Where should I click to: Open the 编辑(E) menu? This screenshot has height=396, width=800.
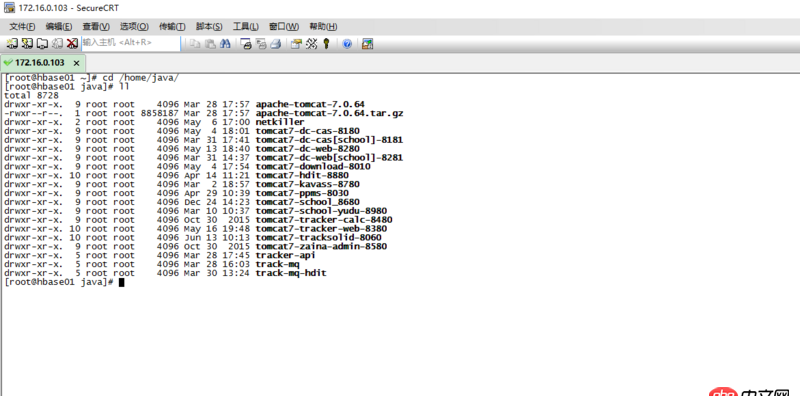59,27
